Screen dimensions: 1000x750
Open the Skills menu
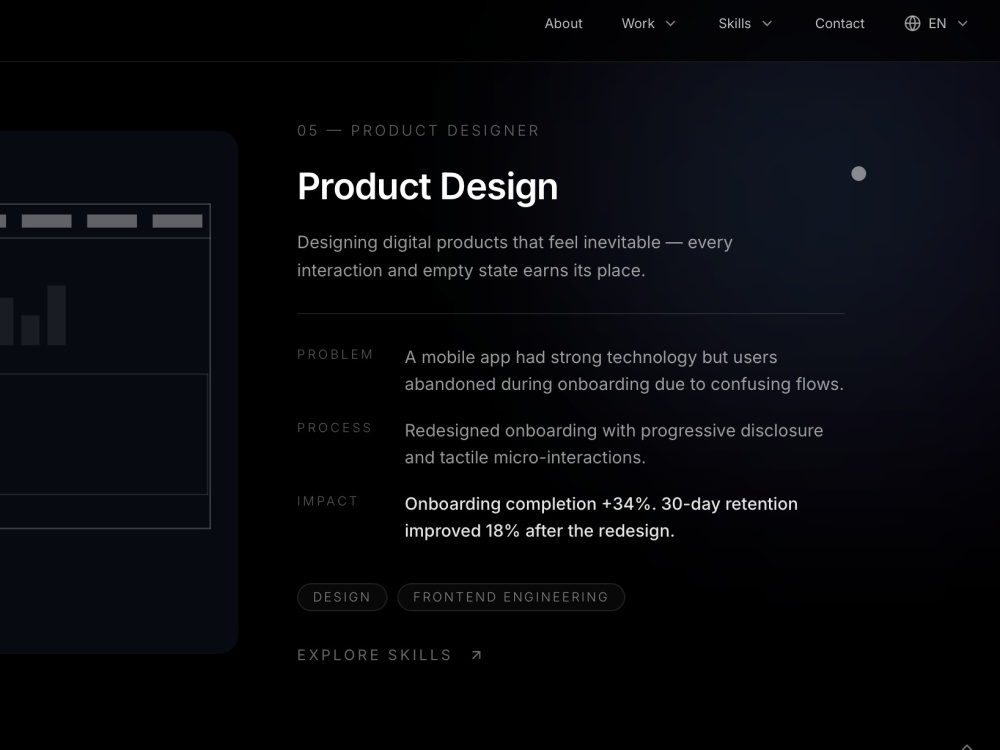734,24
